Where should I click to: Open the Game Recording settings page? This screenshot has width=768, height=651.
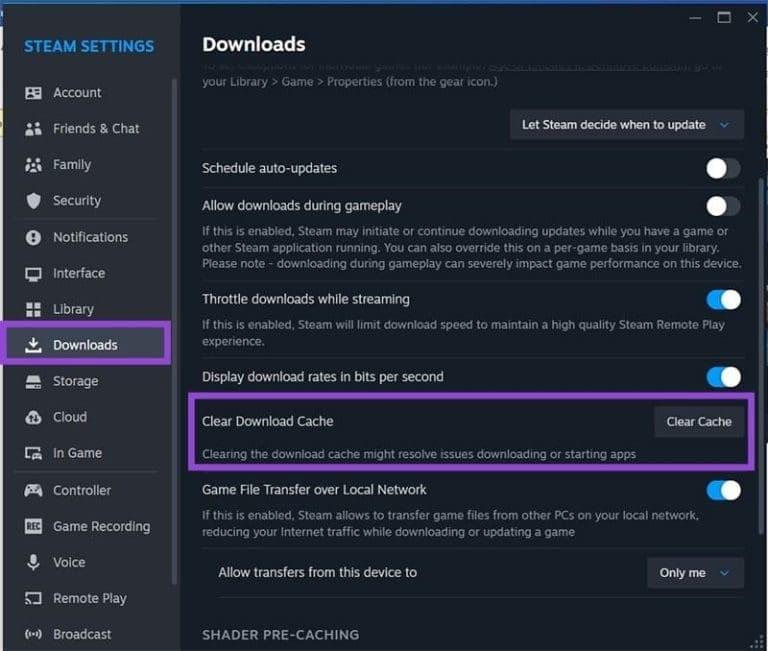point(101,526)
